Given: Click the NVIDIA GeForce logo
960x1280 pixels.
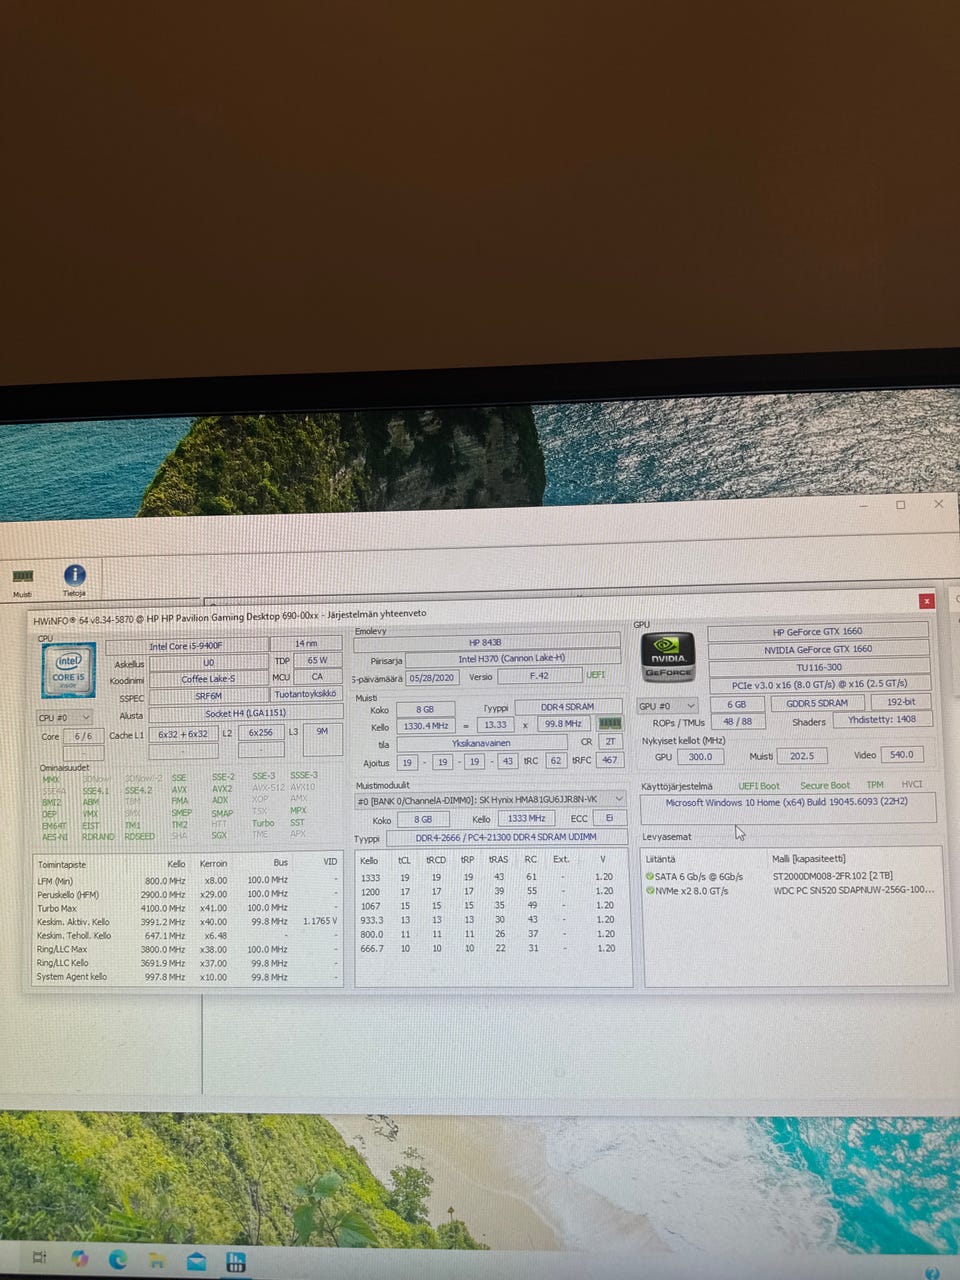Looking at the screenshot, I should (x=668, y=656).
